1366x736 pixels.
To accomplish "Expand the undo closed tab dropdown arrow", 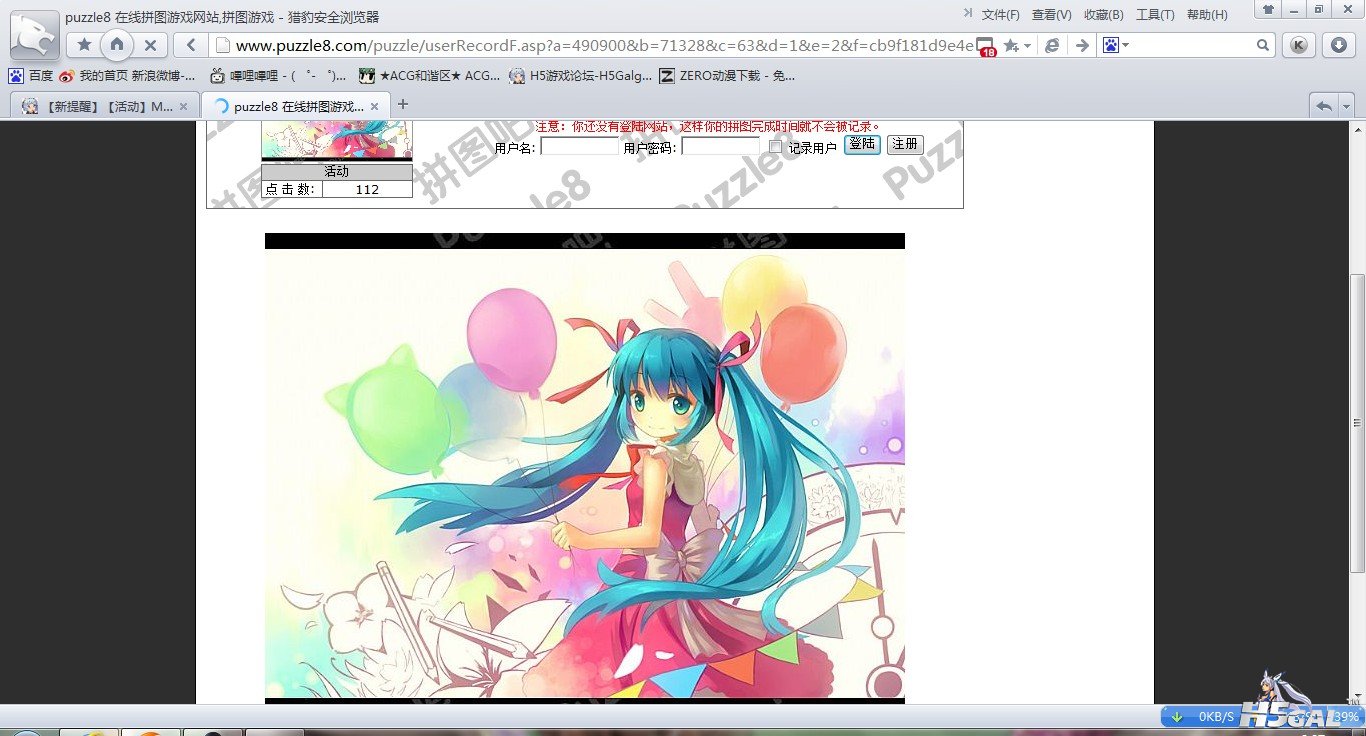I will (1346, 106).
